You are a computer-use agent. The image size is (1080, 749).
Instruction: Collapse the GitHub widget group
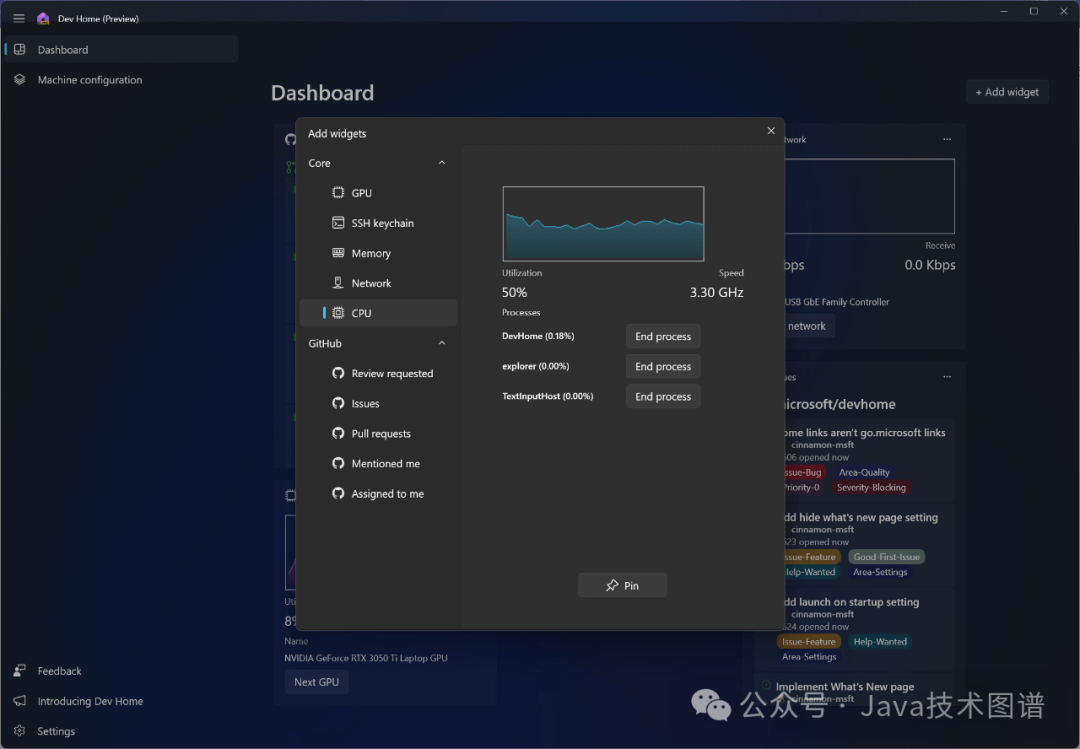(x=442, y=343)
